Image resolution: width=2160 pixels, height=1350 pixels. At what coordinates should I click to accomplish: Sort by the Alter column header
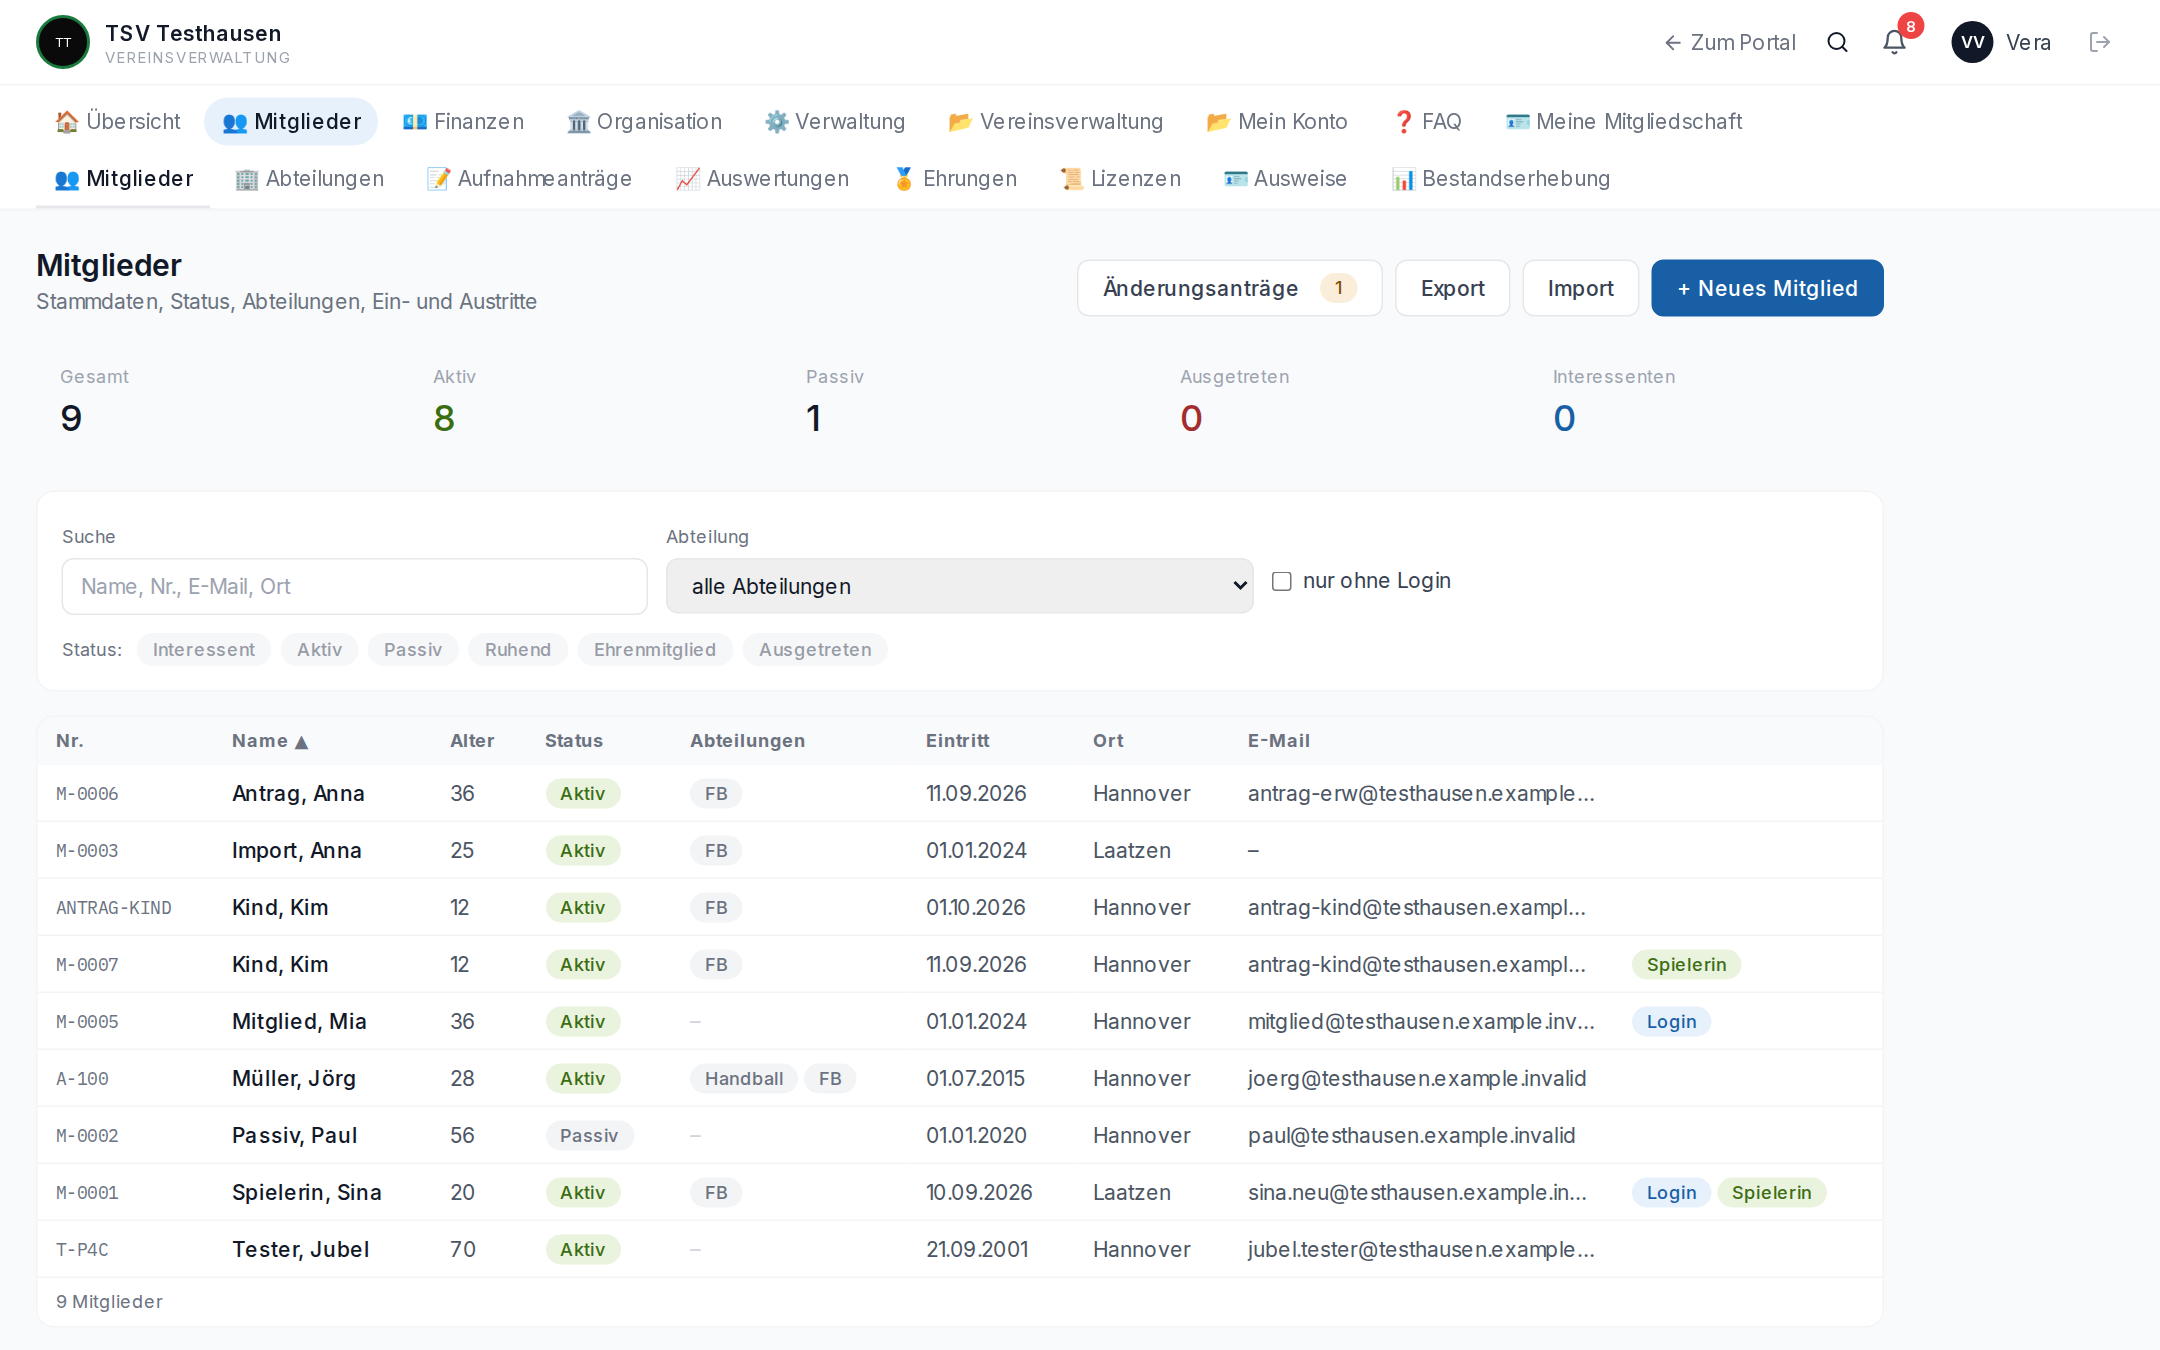point(472,741)
